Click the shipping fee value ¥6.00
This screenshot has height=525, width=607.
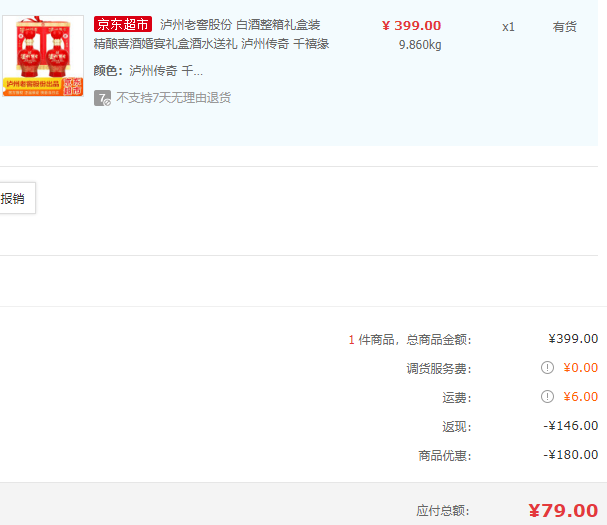(581, 396)
